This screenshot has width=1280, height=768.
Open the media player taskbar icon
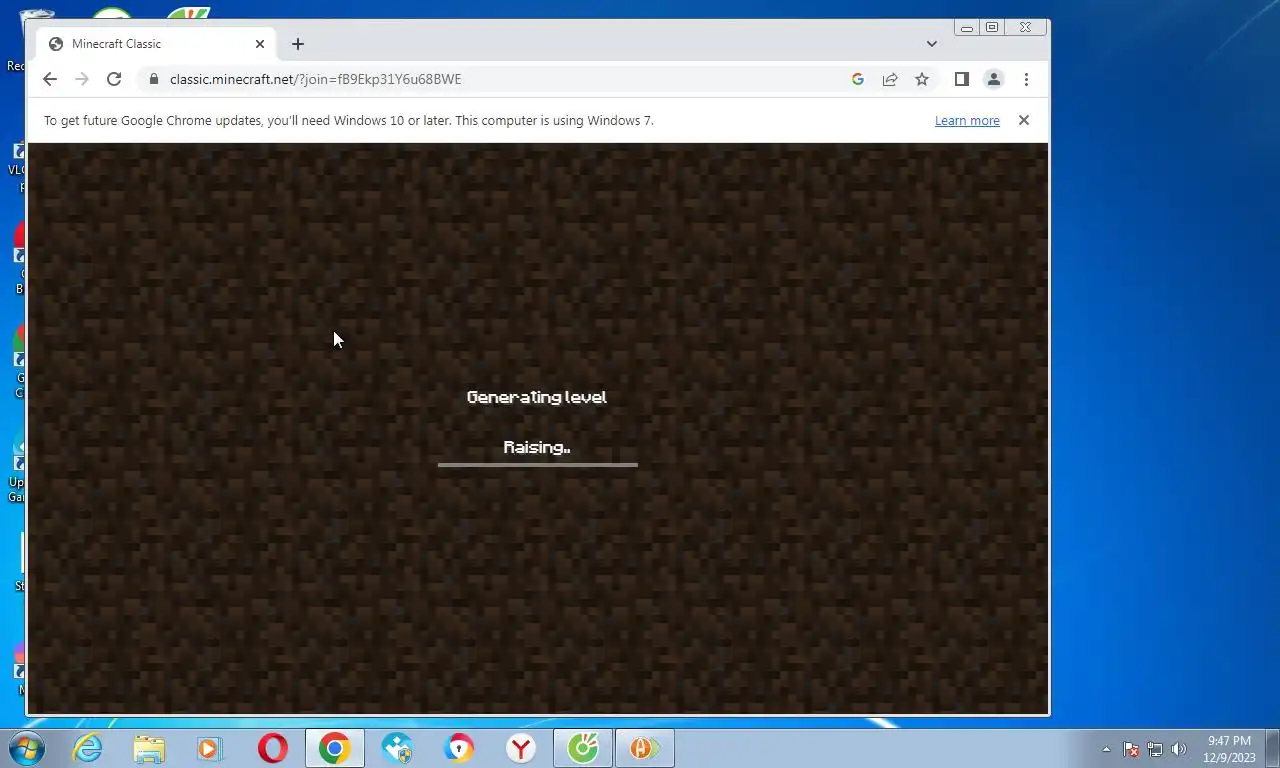point(210,748)
